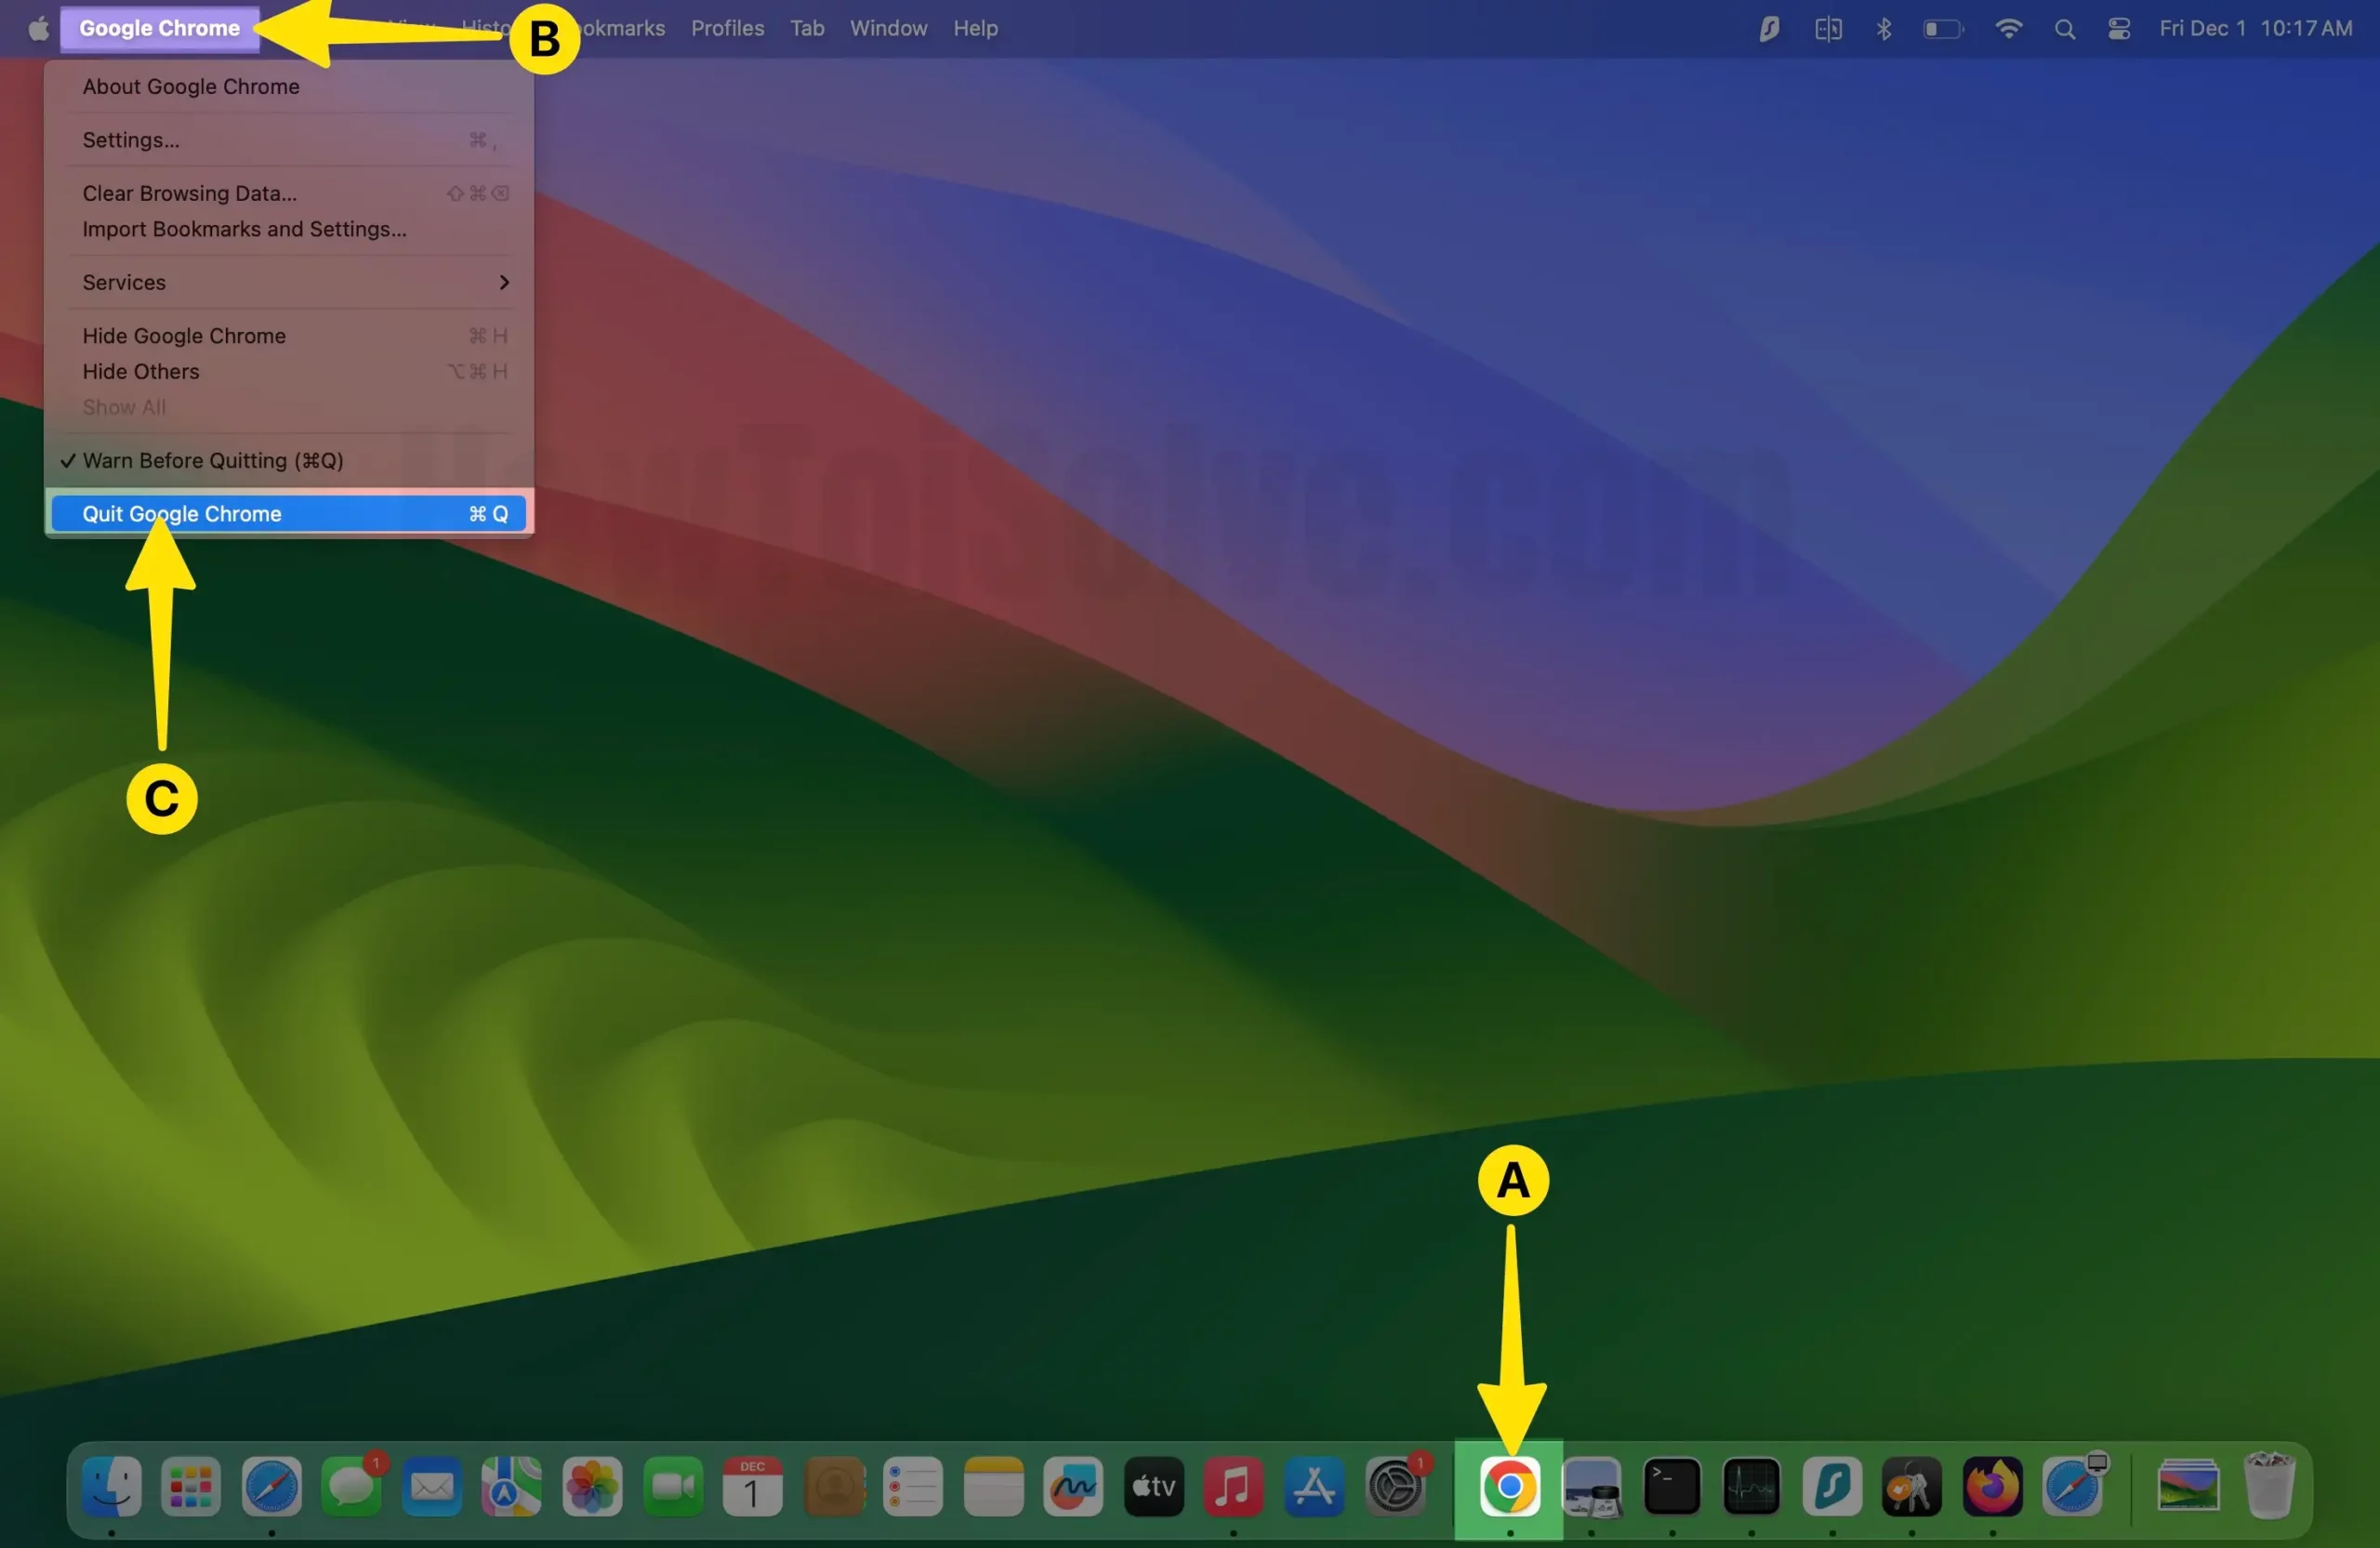Launch Freeform from the Dock
The image size is (2380, 1548).
click(x=1073, y=1486)
